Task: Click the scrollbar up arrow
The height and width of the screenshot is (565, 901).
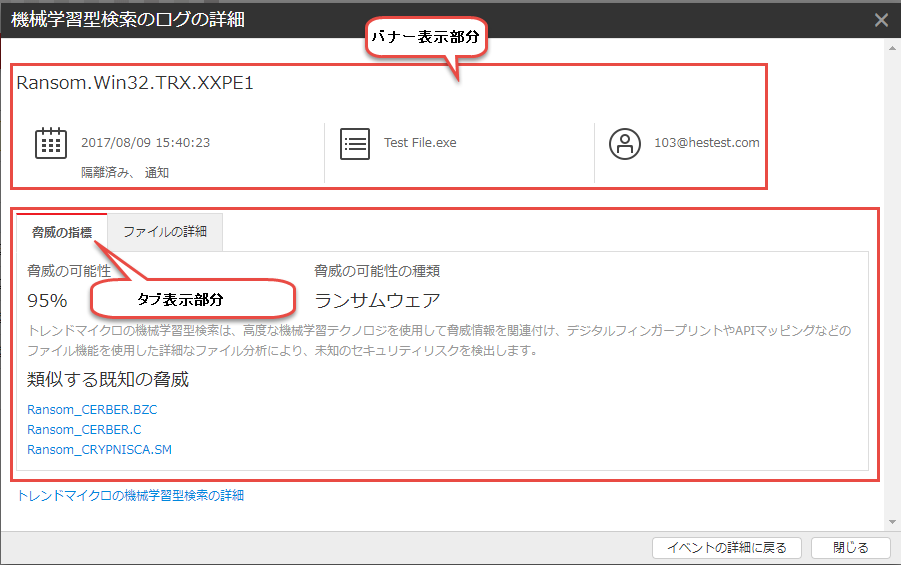Action: click(892, 49)
